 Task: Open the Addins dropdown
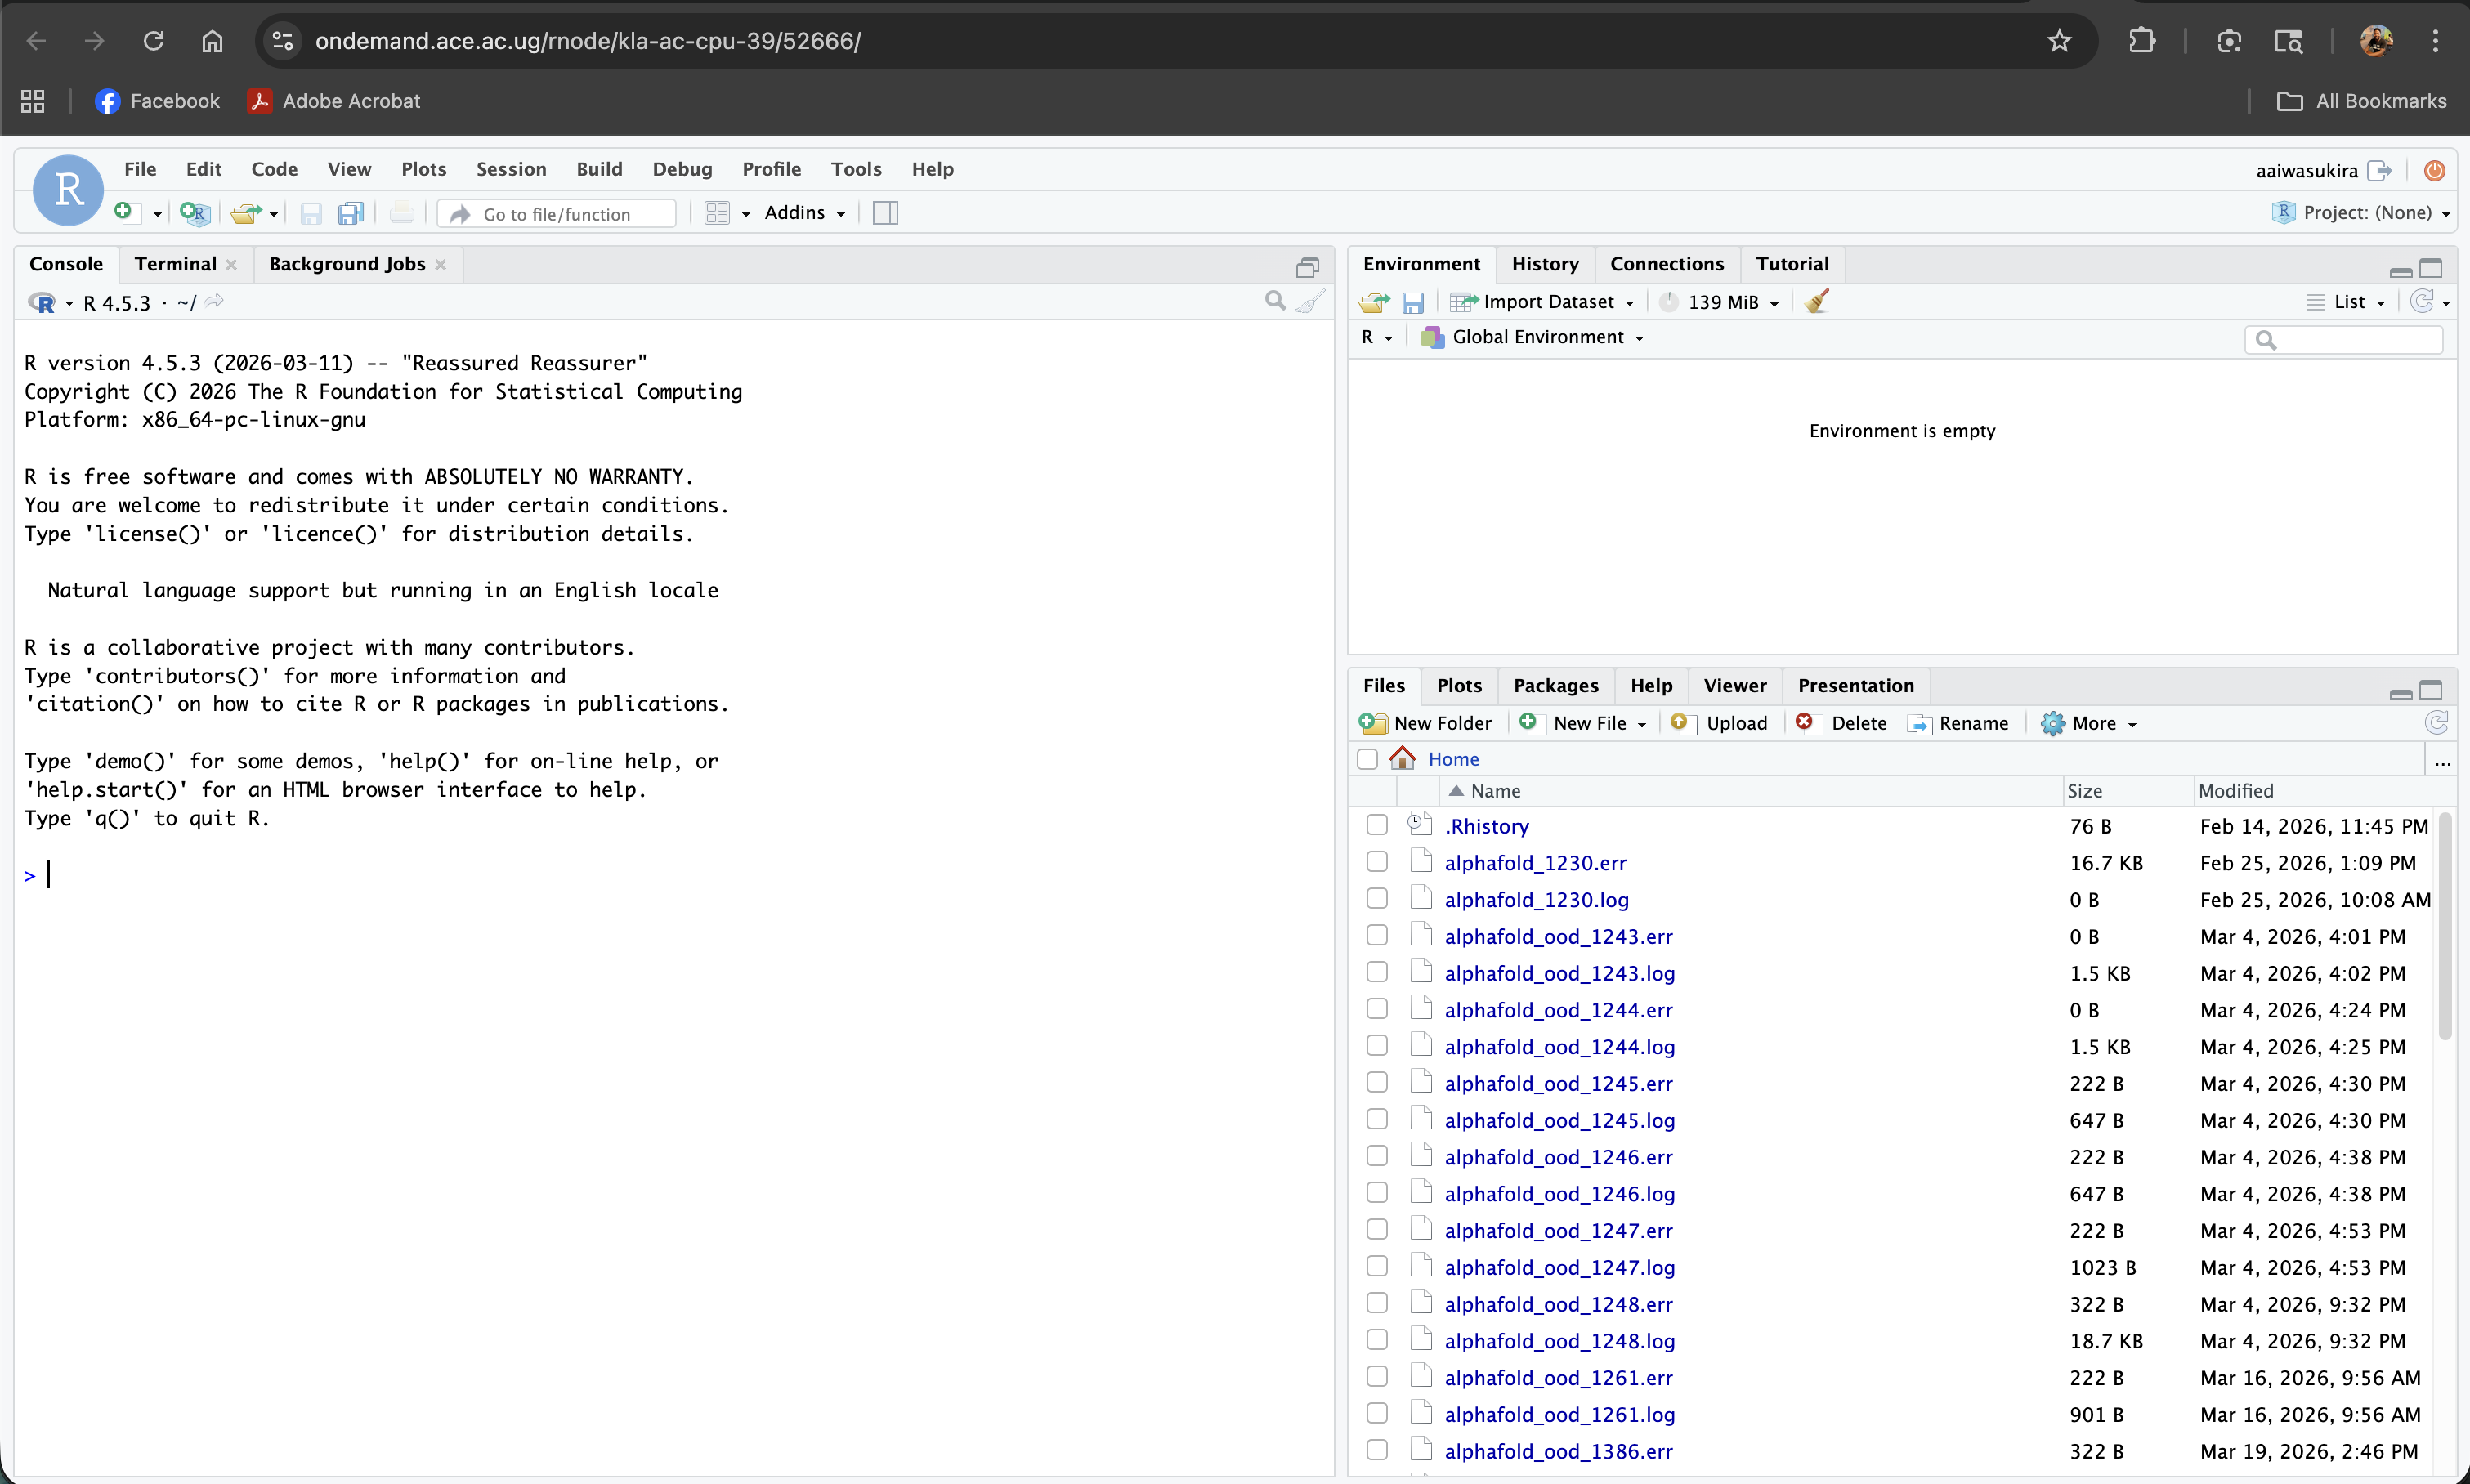tap(804, 212)
